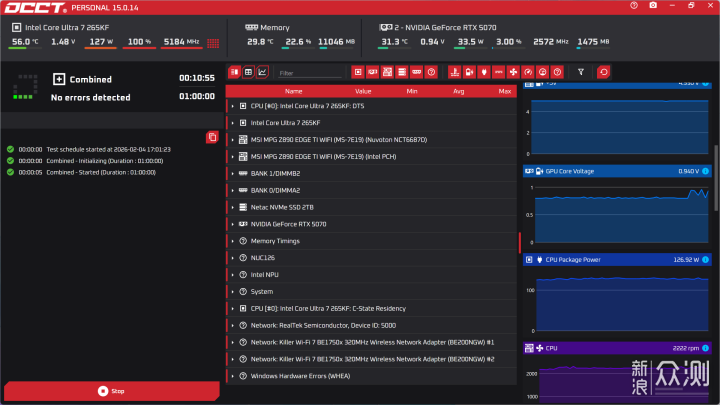Viewport: 720px width, 405px height.
Task: Copy test log with red clipboard icon
Action: coord(212,137)
